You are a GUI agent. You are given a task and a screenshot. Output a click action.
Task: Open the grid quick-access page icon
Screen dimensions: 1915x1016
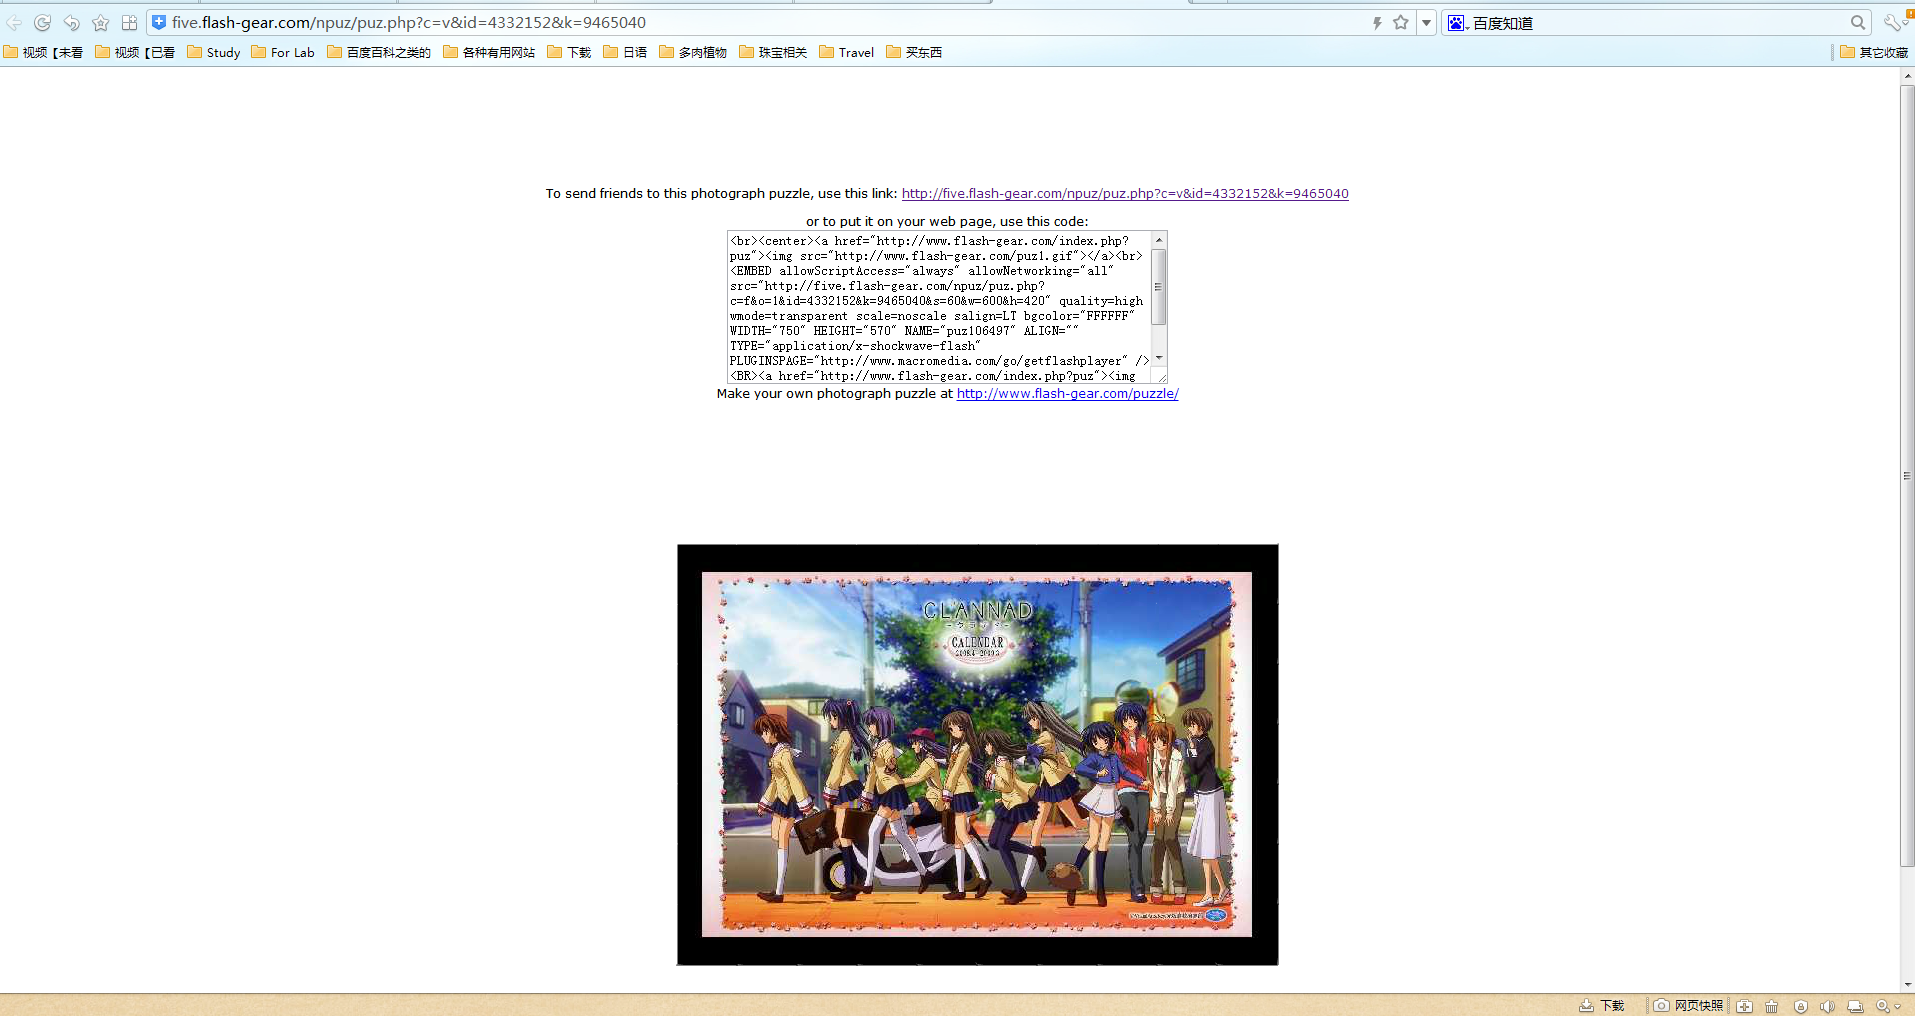(129, 23)
